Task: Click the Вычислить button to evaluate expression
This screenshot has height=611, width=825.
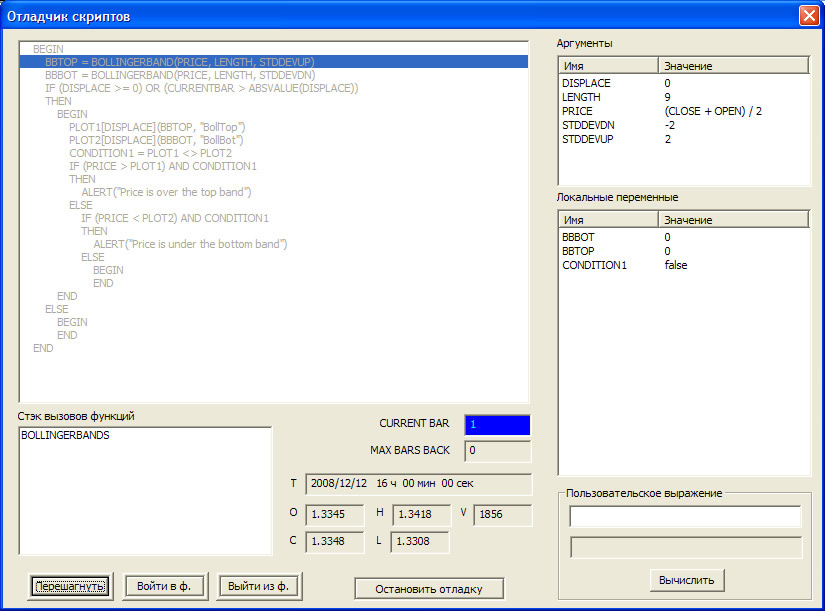Action: coord(688,580)
